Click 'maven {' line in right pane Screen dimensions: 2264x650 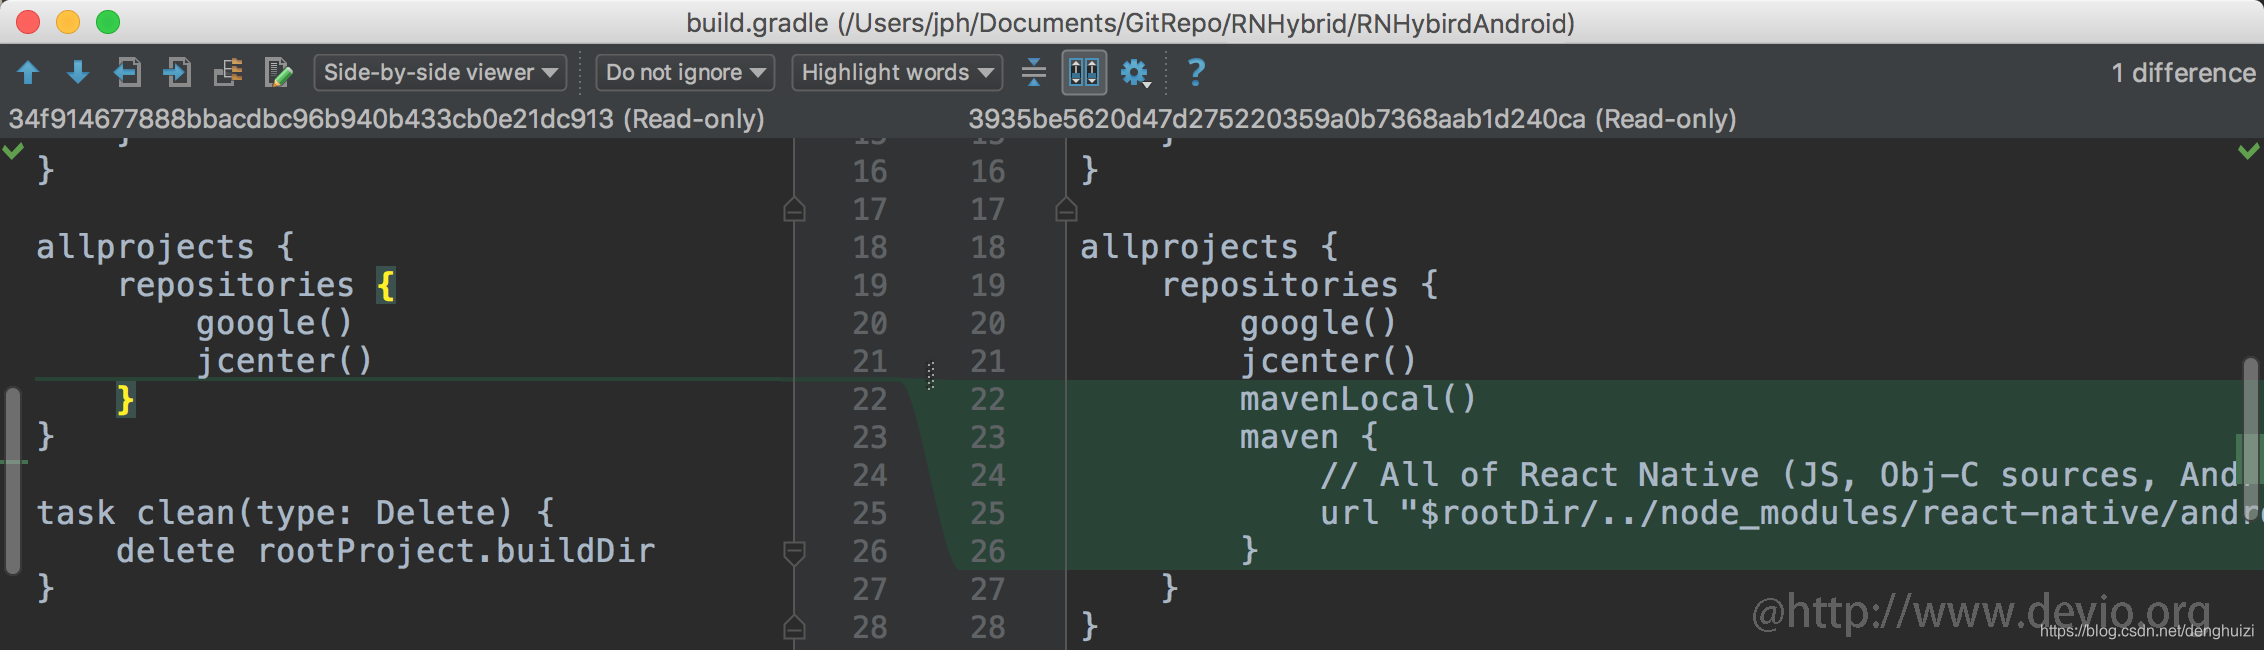[x=1309, y=437]
